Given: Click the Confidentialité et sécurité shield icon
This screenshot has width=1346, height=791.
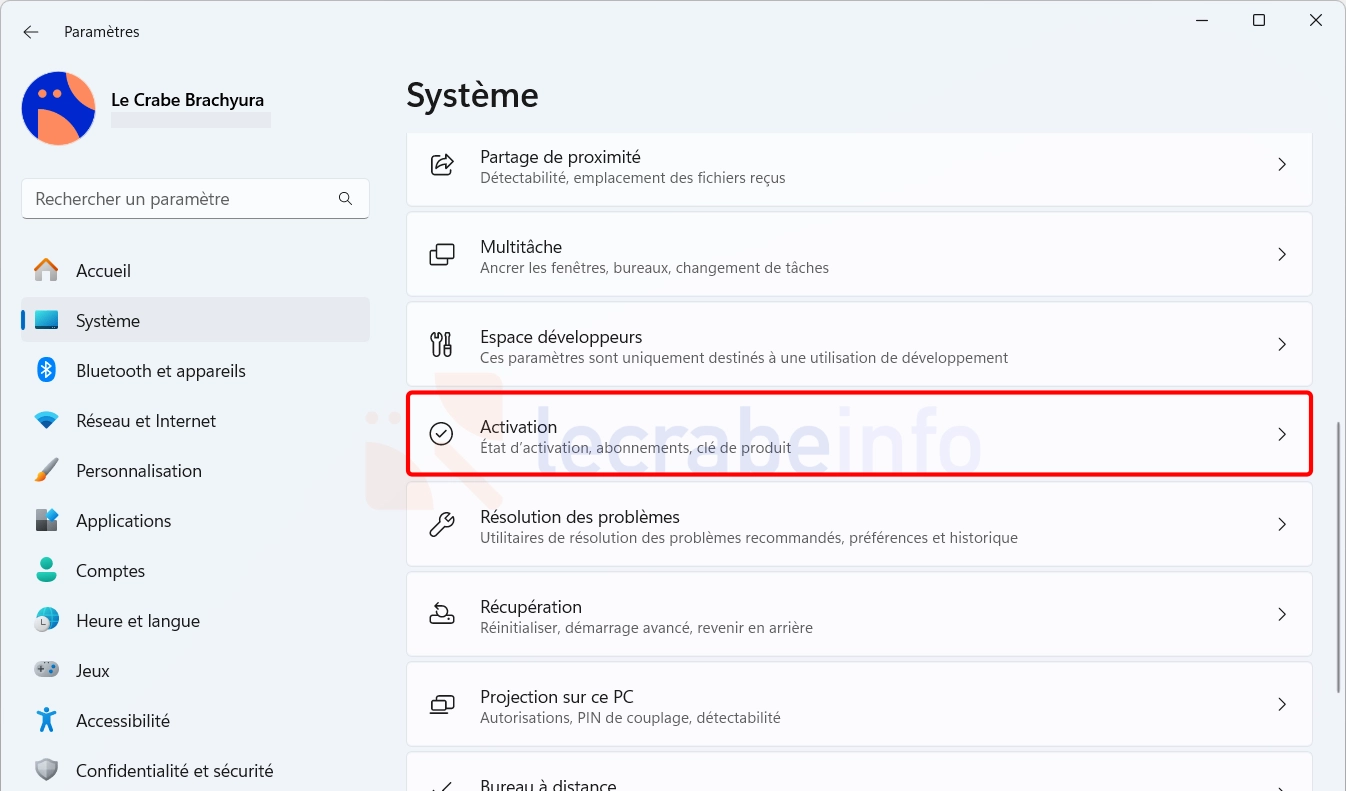Looking at the screenshot, I should point(46,771).
